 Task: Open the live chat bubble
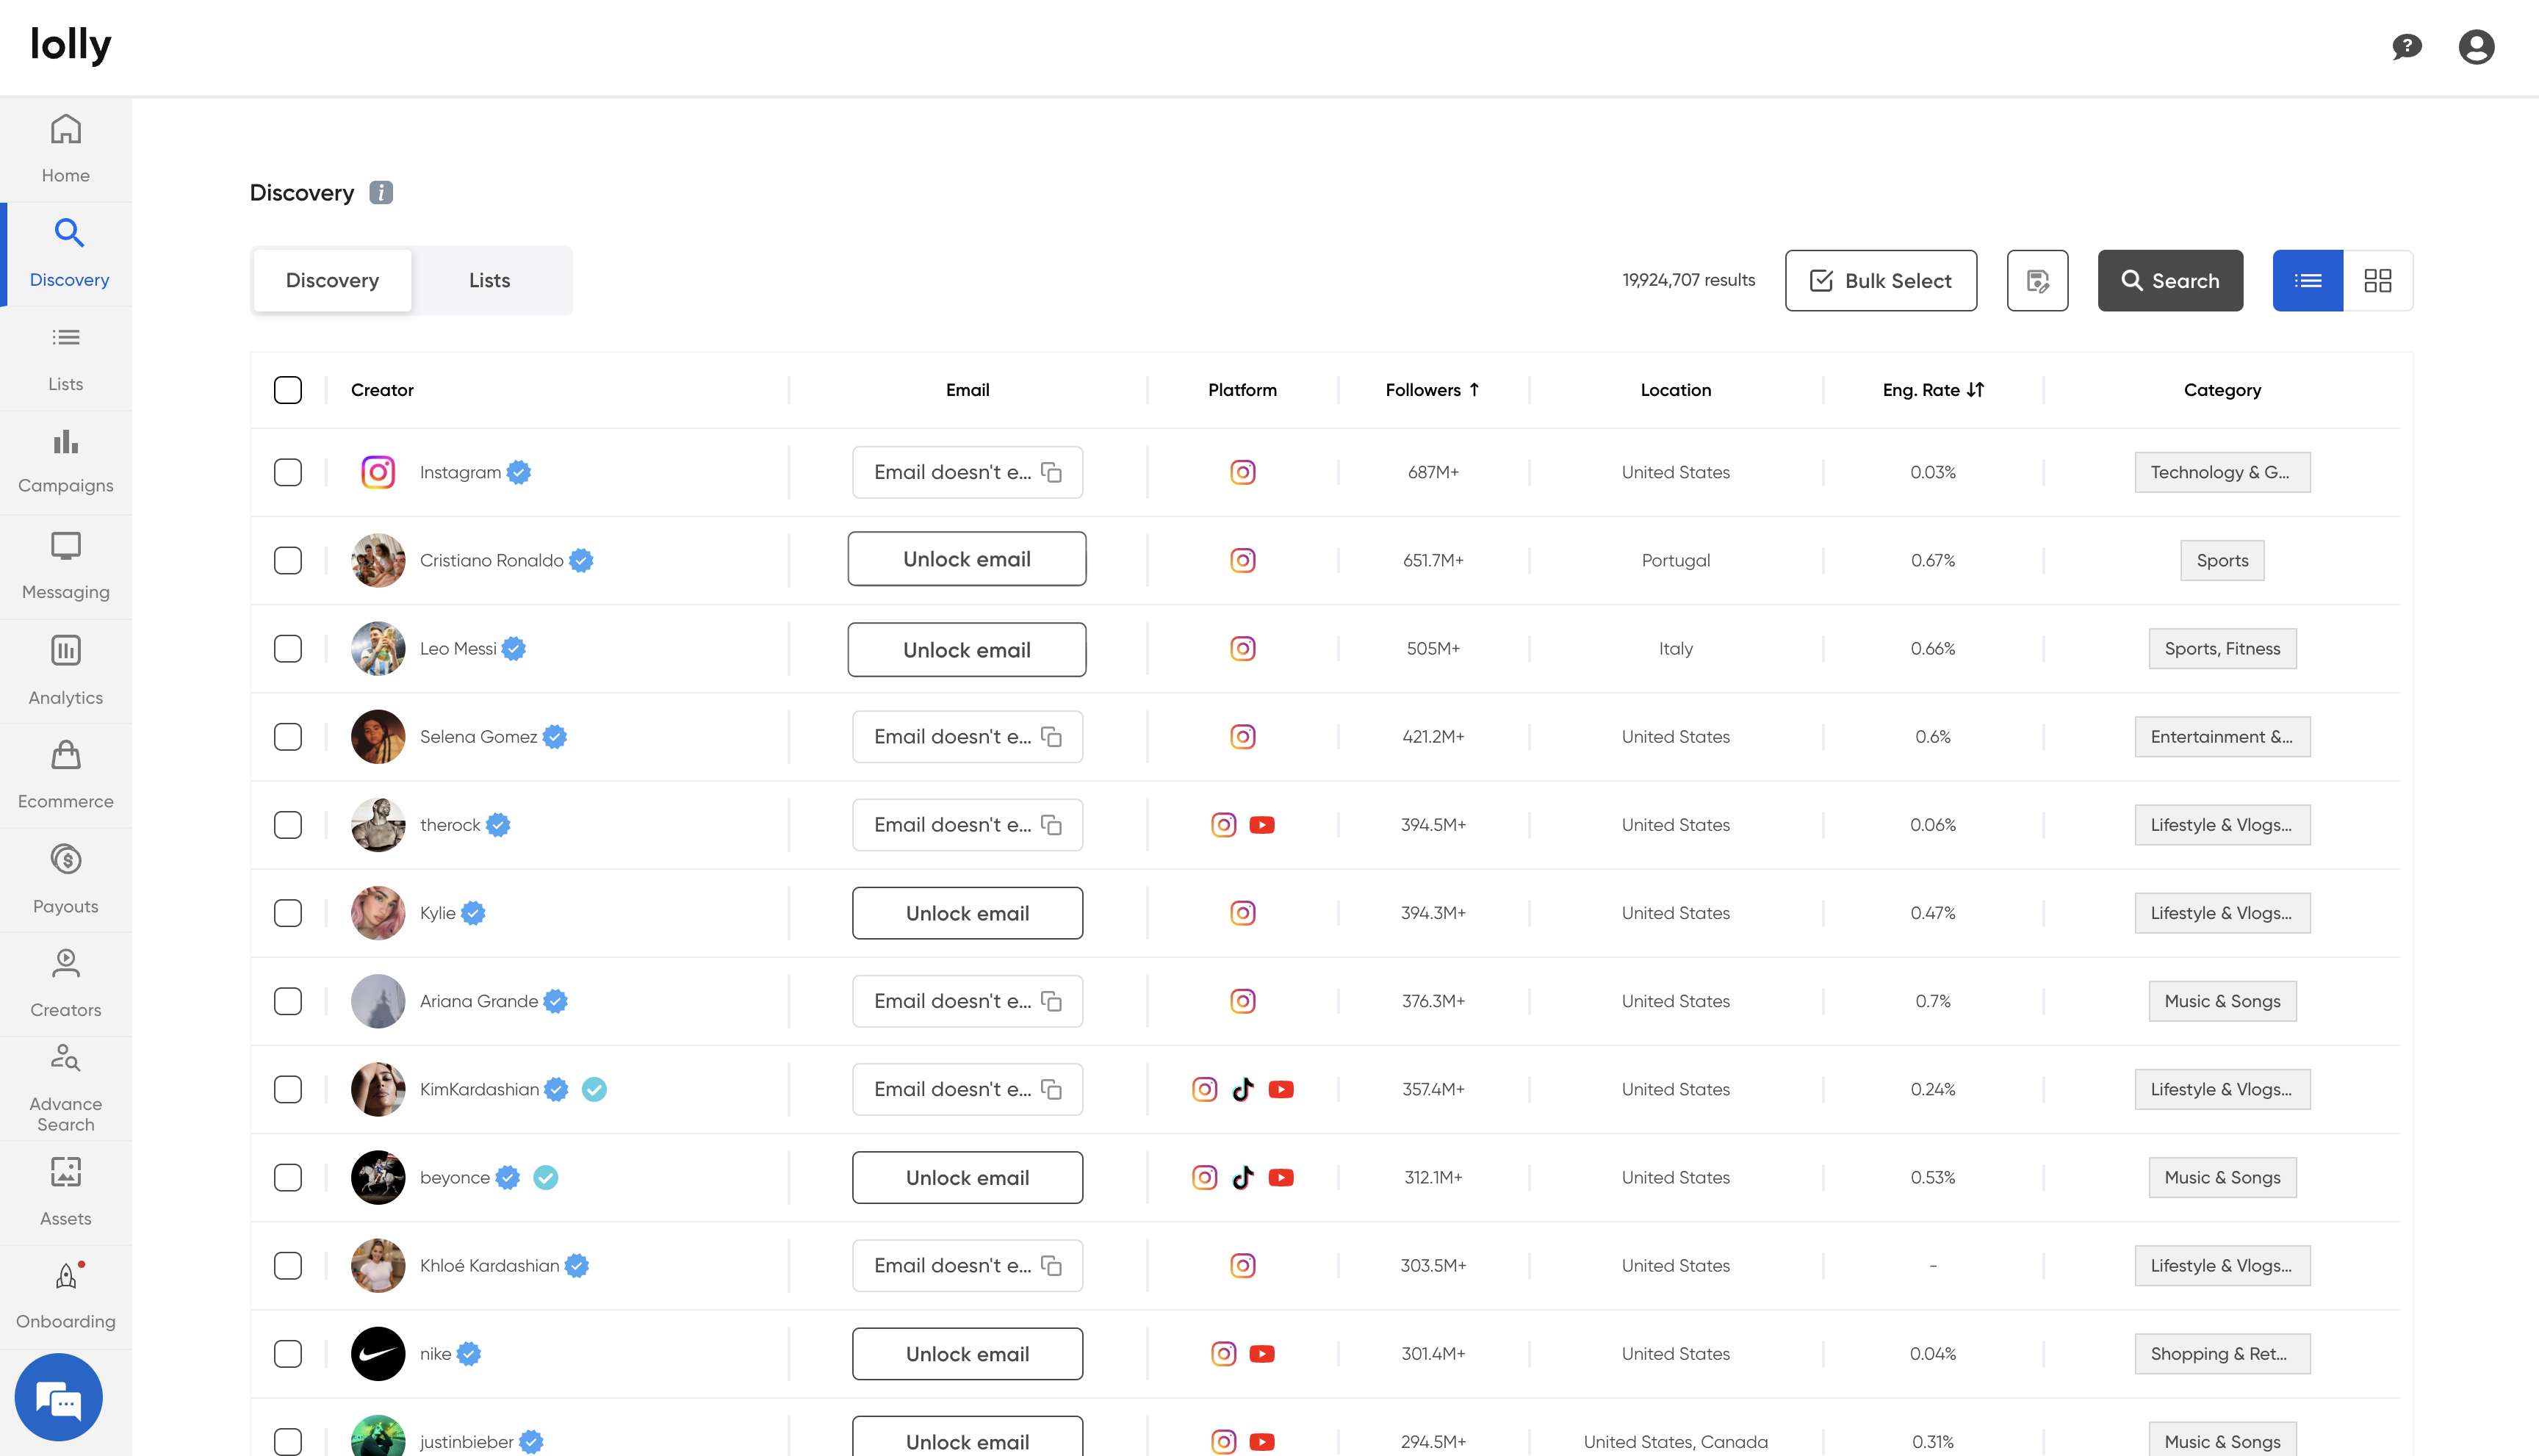click(59, 1397)
